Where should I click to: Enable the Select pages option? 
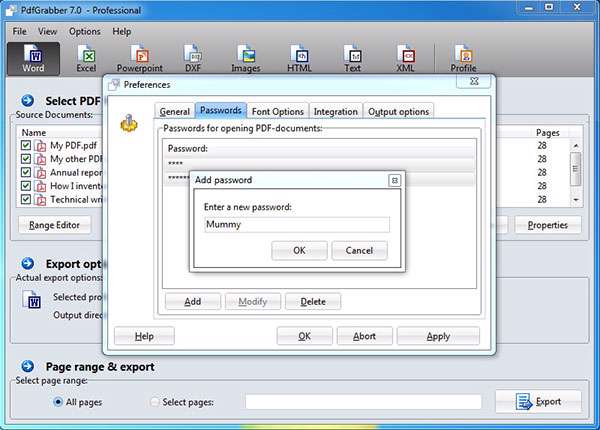click(x=154, y=402)
